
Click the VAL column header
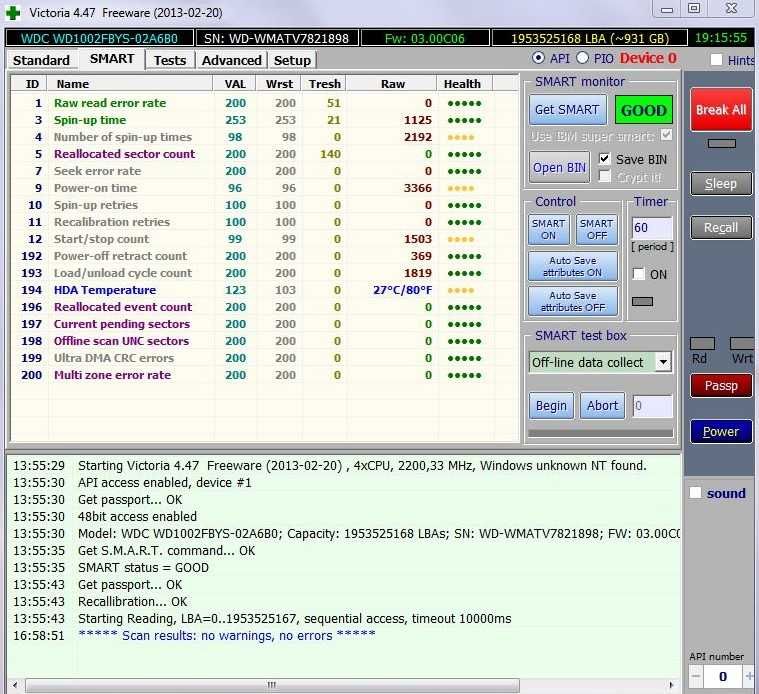pos(235,84)
